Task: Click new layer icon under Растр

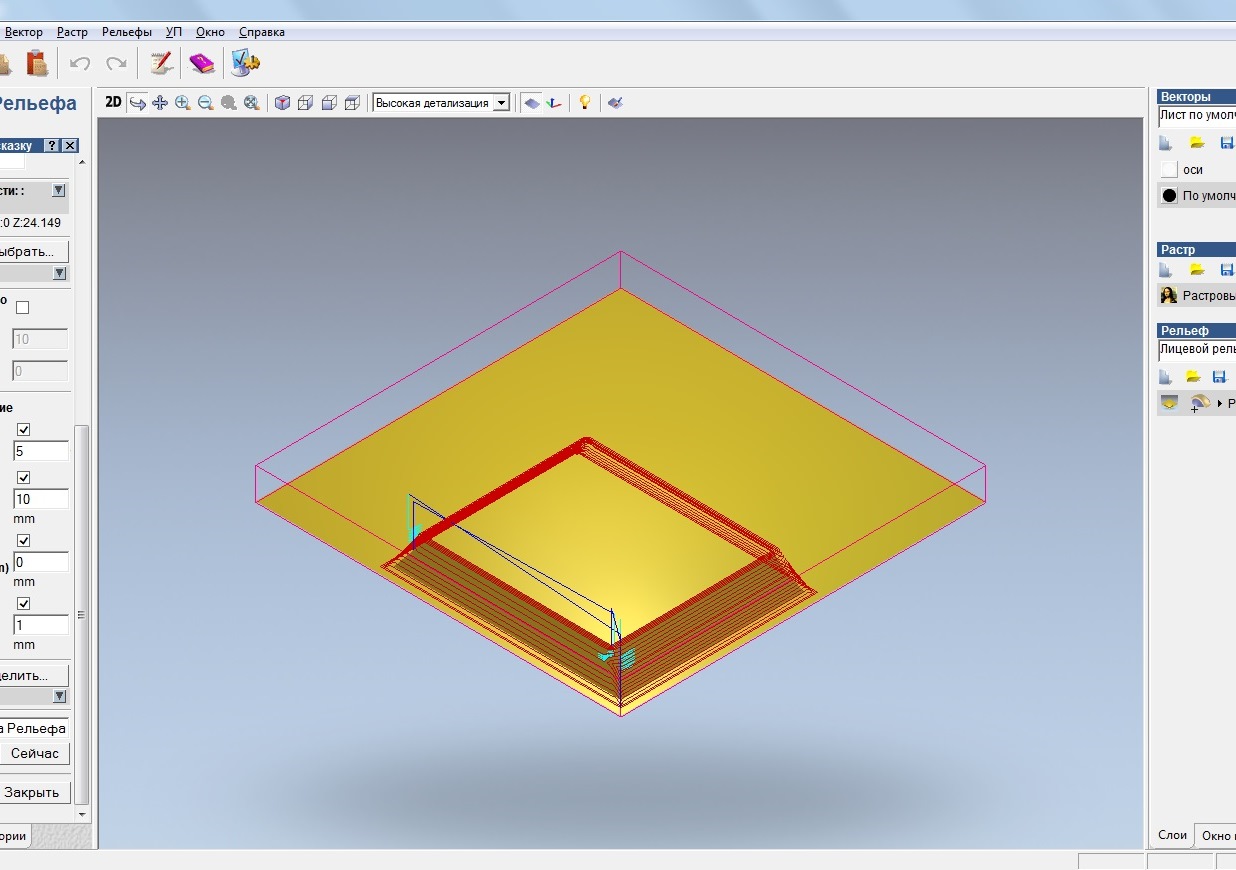Action: coord(1165,270)
